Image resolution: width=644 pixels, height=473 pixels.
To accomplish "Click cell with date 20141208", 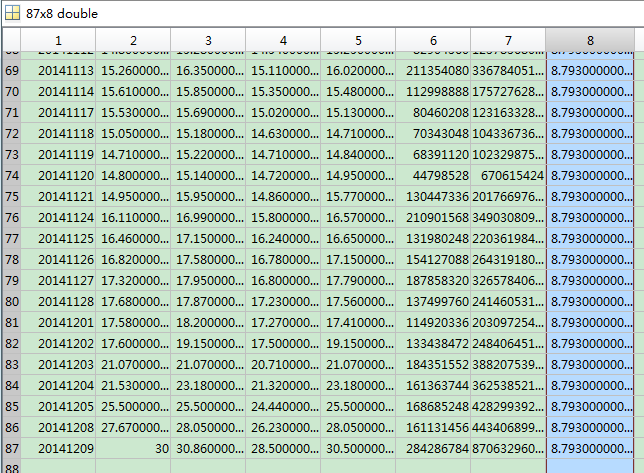I will (x=58, y=427).
